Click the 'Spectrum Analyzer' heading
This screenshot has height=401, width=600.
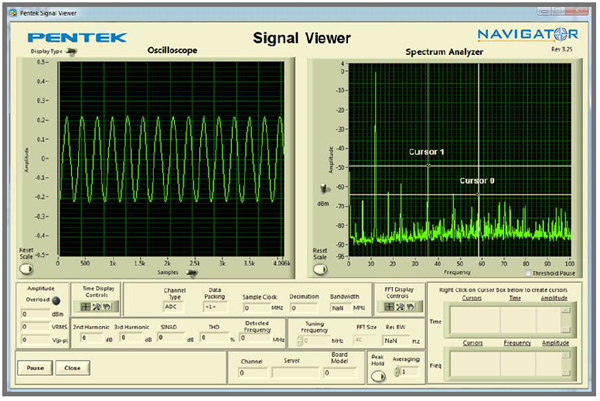tap(444, 52)
